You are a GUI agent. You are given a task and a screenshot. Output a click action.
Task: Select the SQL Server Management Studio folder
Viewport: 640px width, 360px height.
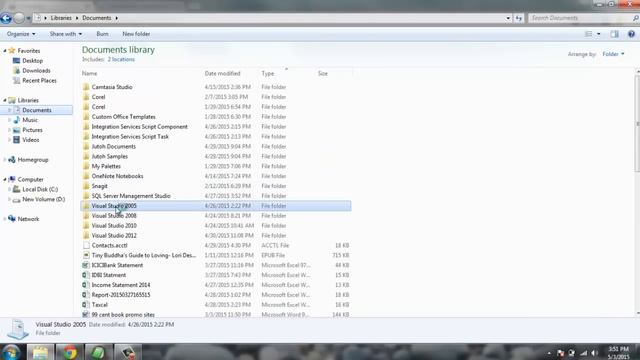(x=216, y=196)
